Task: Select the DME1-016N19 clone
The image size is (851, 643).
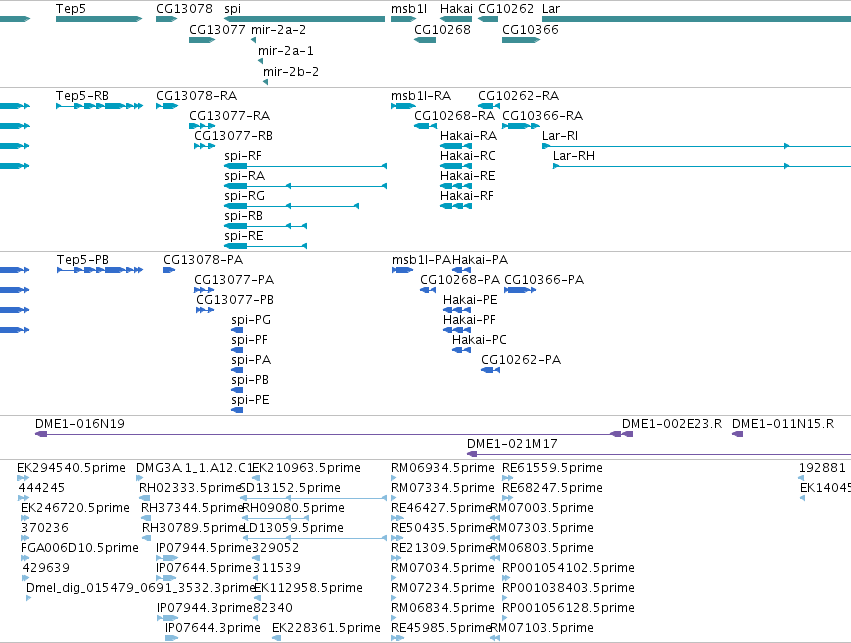Action: pos(328,434)
